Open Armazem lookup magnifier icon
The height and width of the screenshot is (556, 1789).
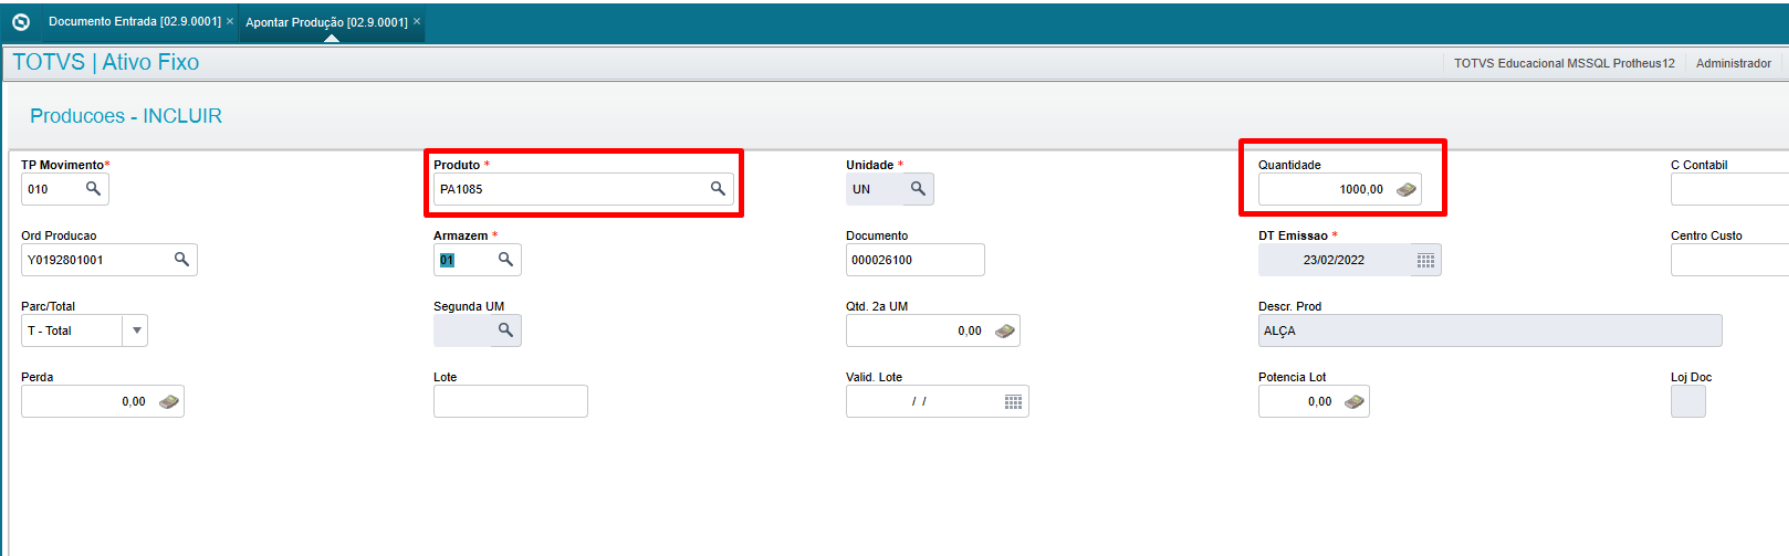click(506, 259)
